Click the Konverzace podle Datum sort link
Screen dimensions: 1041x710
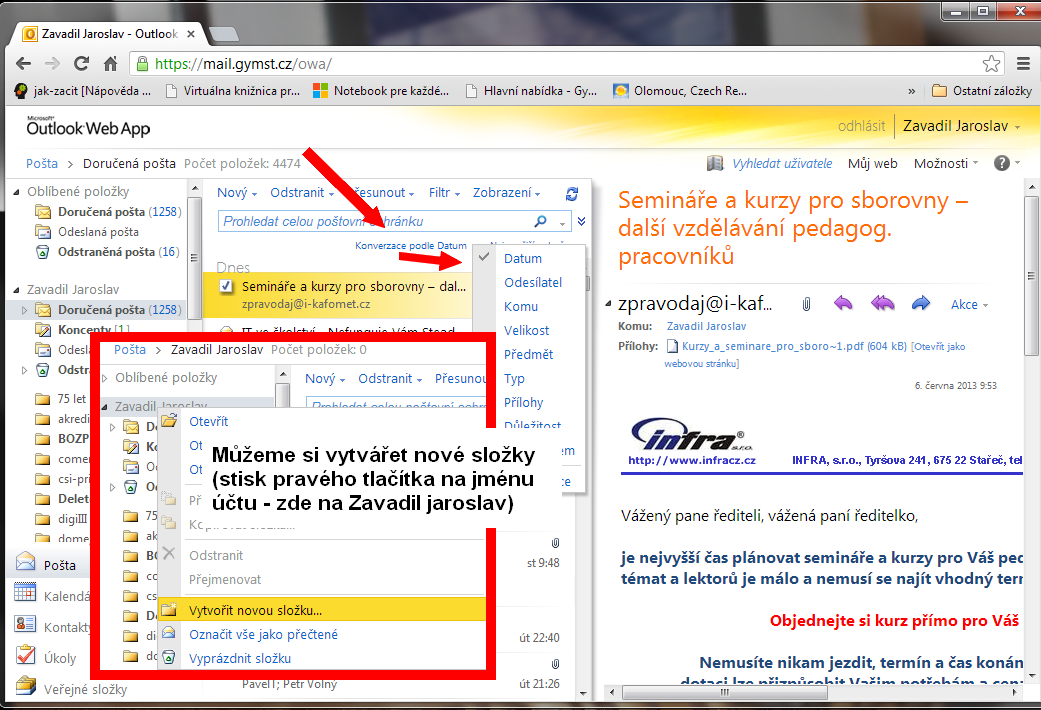tap(411, 245)
